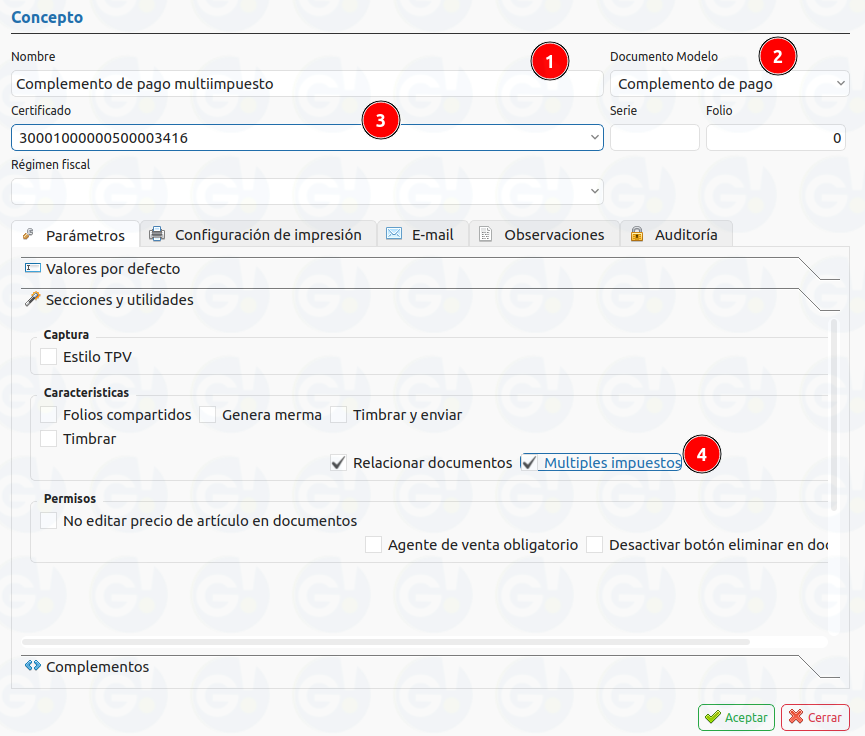Open the Documento Modelo dropdown
Screen dimensions: 865x736
[729, 84]
